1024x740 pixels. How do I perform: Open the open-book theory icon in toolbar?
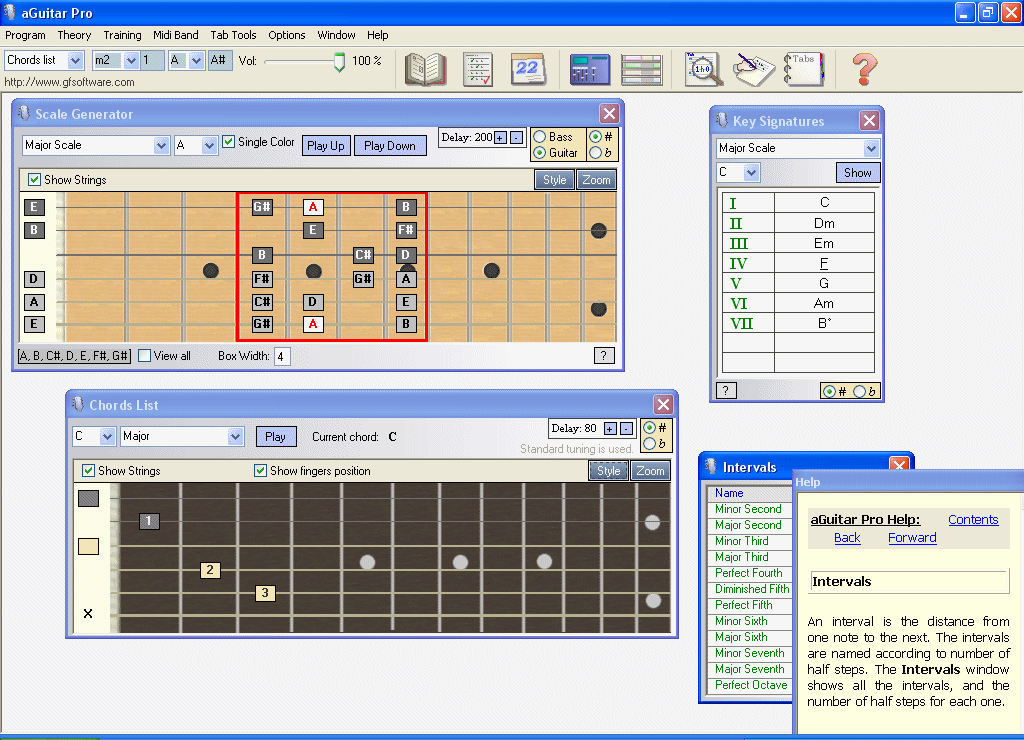coord(425,69)
